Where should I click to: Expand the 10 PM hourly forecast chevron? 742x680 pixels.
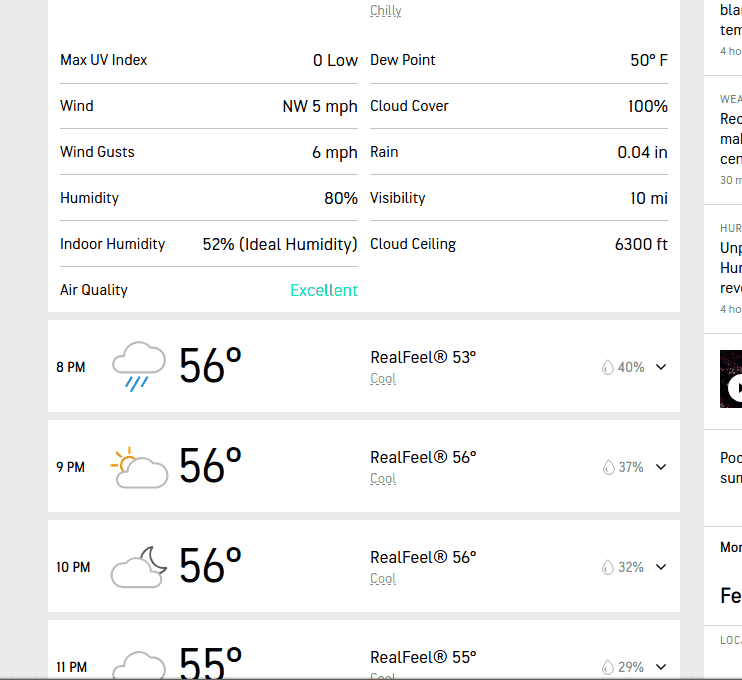click(x=661, y=566)
